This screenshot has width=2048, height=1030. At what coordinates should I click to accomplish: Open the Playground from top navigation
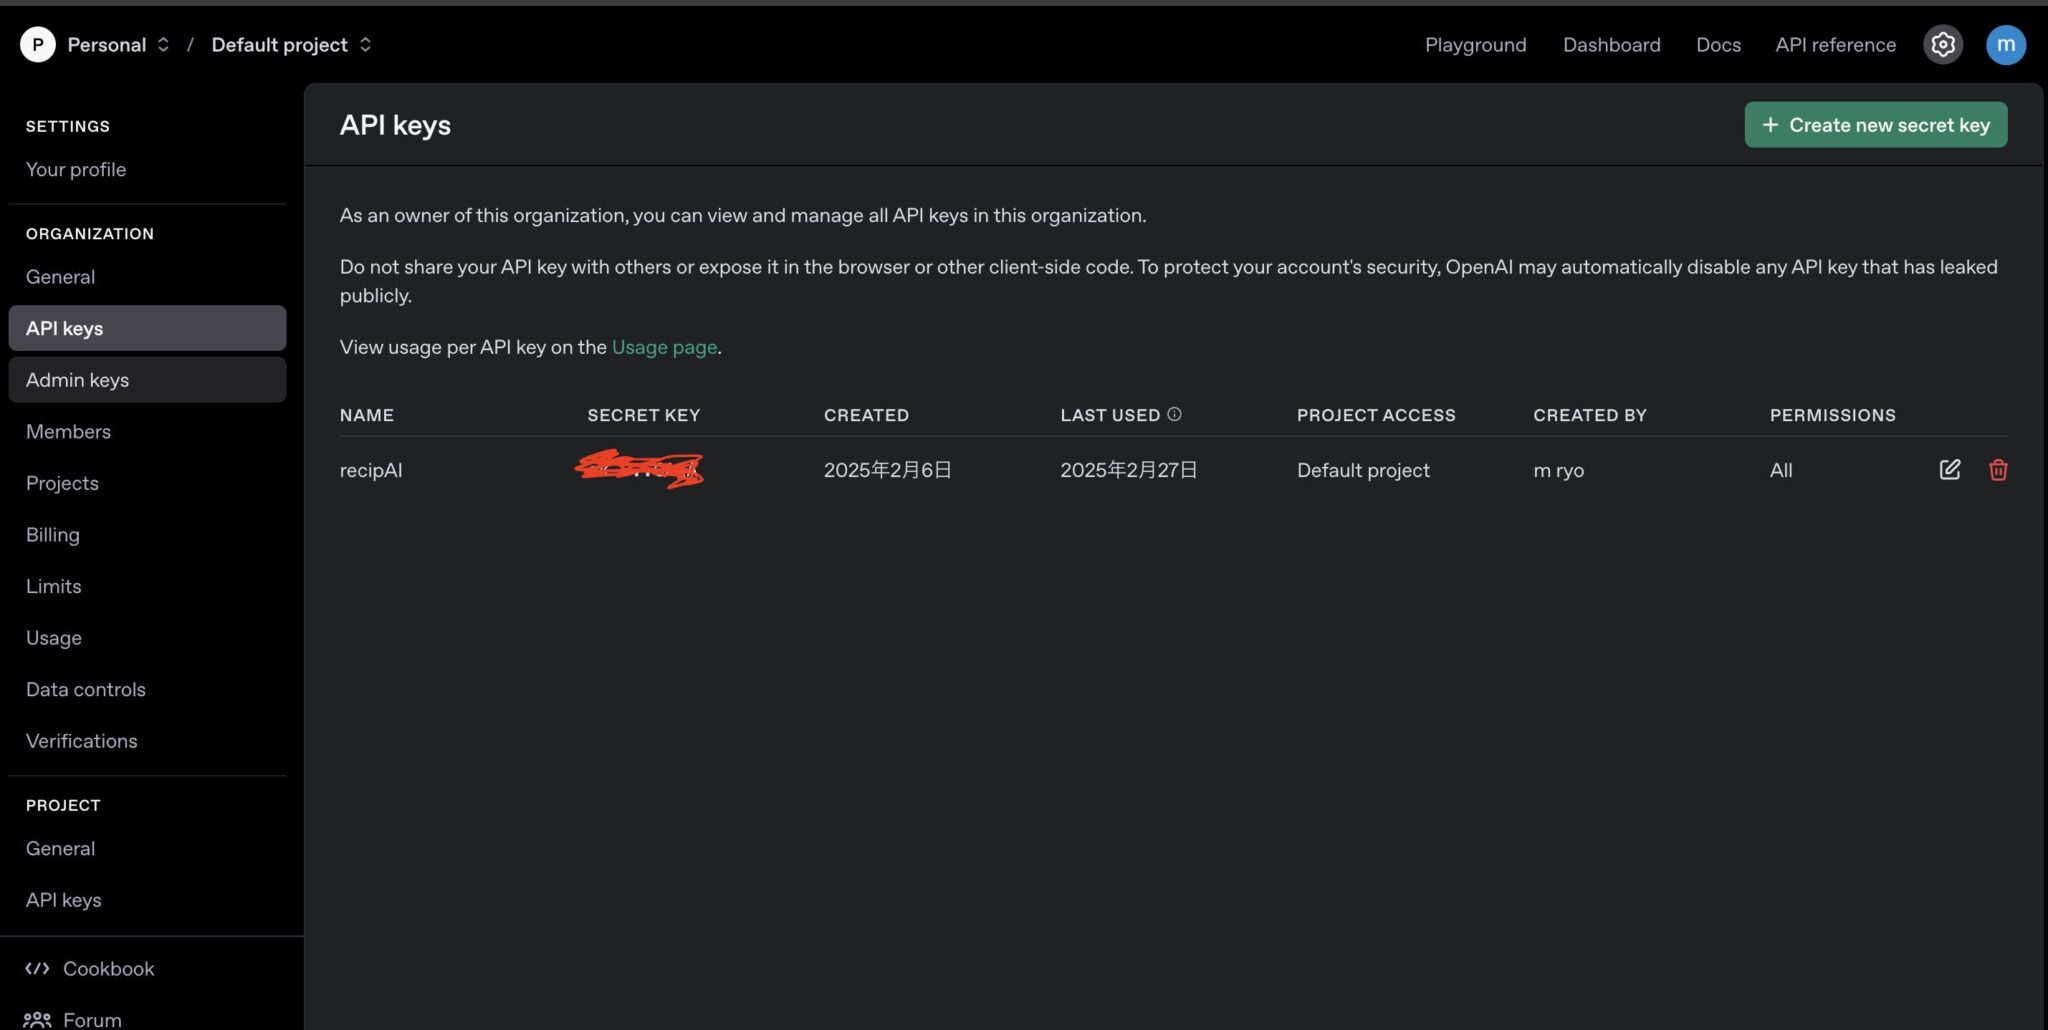pos(1476,44)
